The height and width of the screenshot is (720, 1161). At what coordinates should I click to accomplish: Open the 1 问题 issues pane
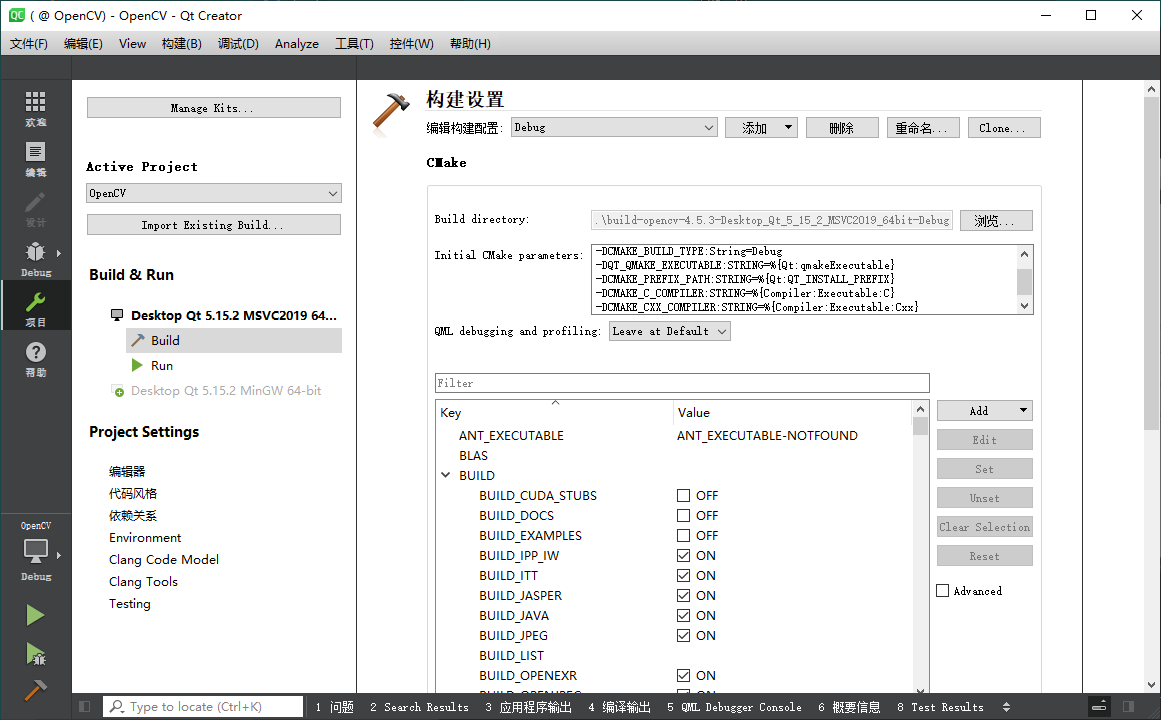coord(334,707)
